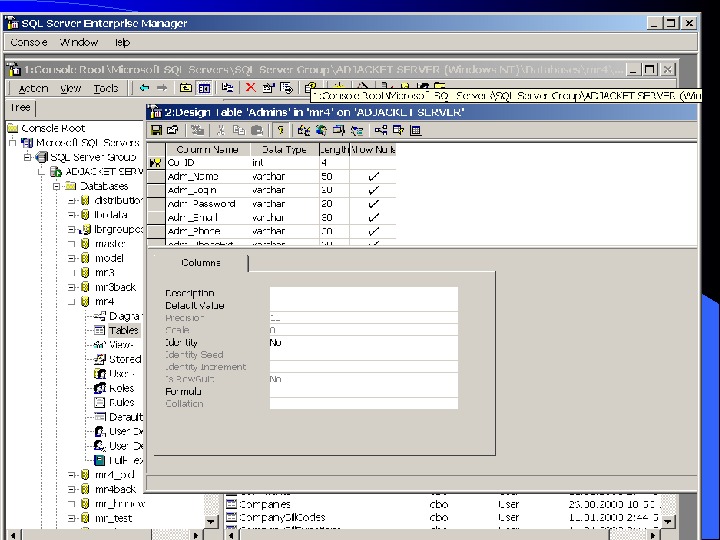Click the Paste icon in Design Table toolbar

257,130
